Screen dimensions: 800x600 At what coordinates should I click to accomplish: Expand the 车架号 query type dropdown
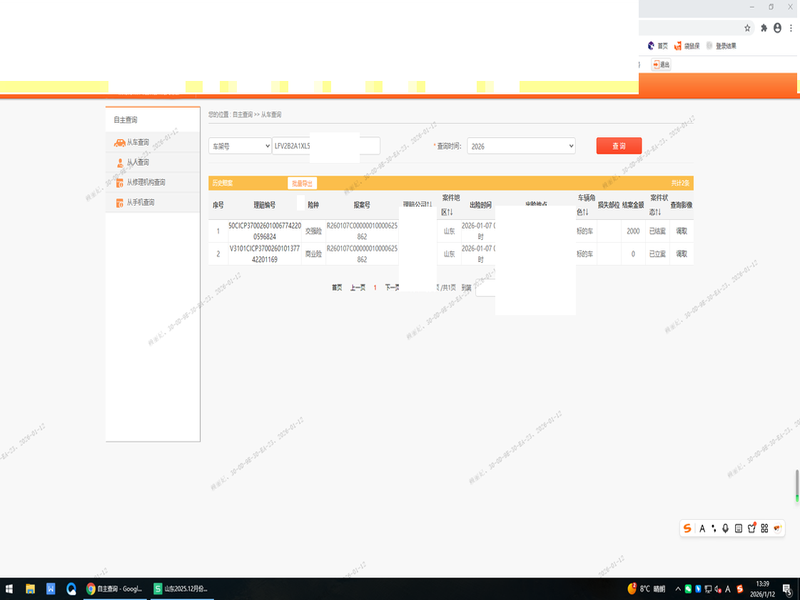pos(239,146)
